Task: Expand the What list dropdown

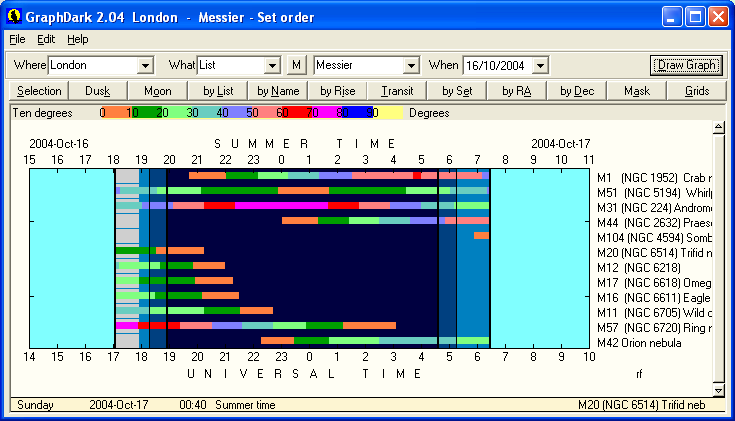Action: click(272, 66)
